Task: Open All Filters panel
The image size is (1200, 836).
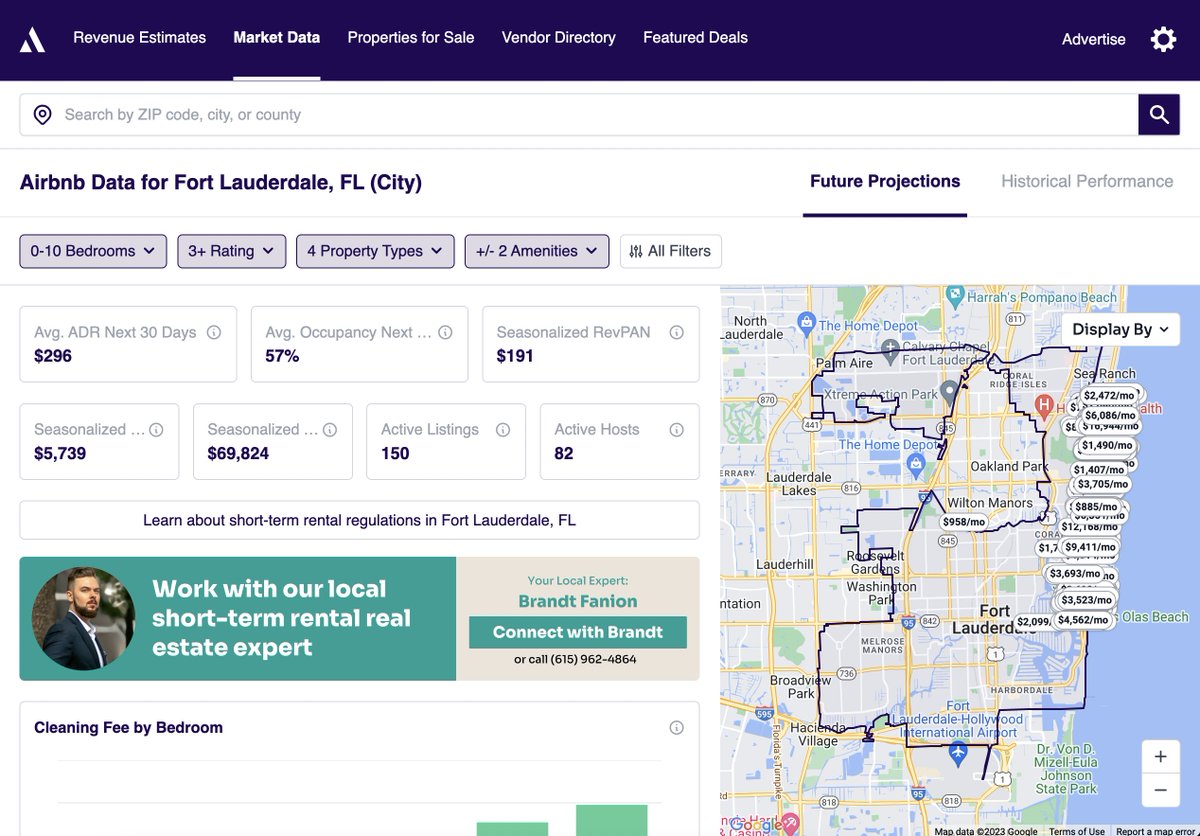Action: pos(670,251)
